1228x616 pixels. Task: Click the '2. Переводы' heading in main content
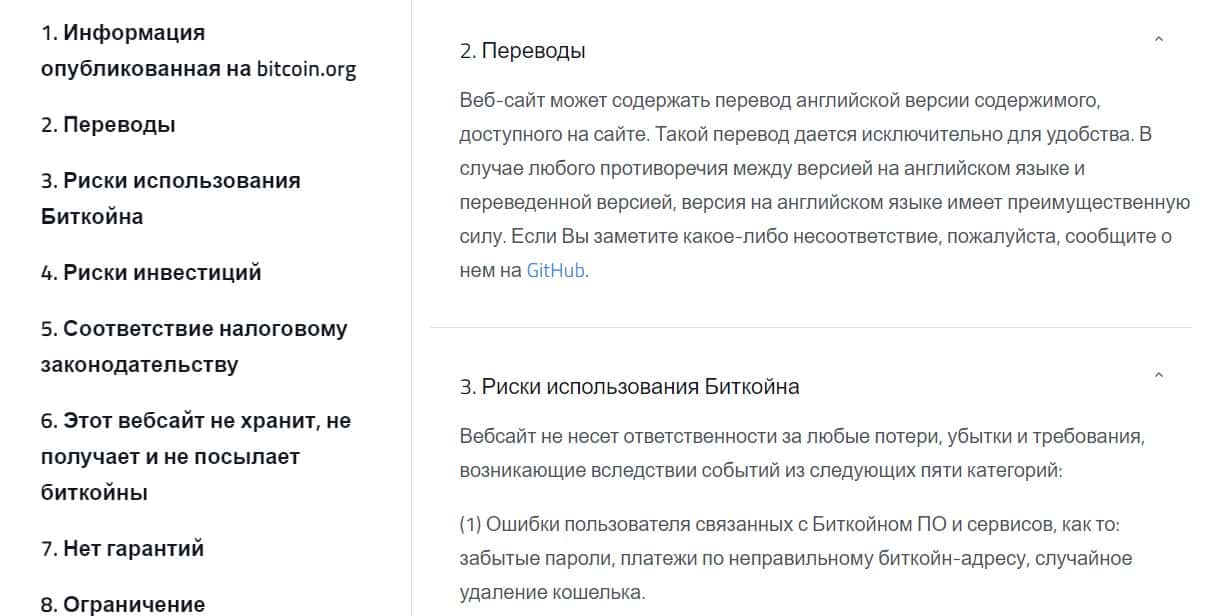point(522,51)
